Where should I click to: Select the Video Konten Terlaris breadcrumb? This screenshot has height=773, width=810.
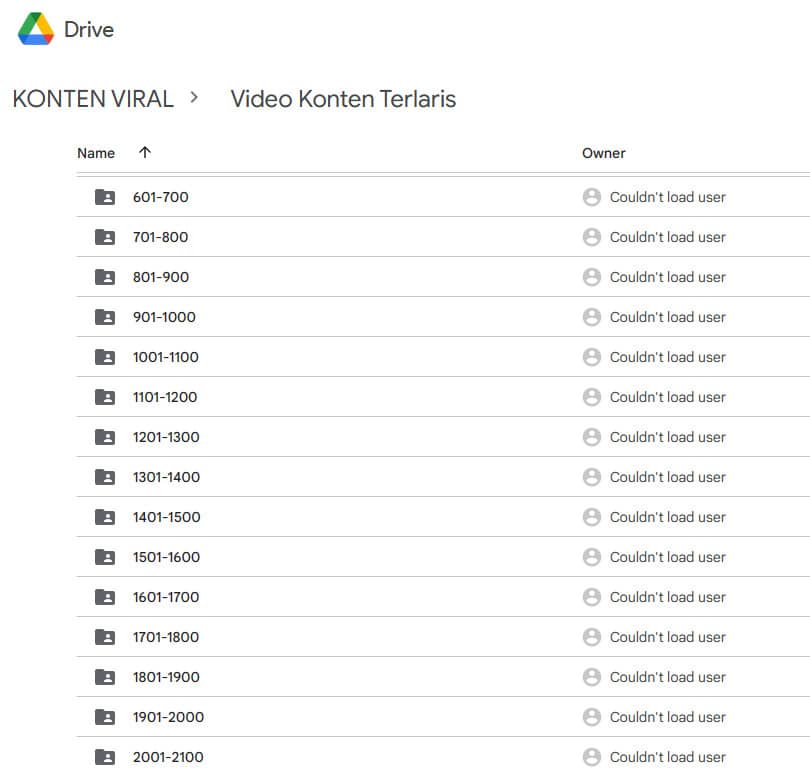pyautogui.click(x=343, y=99)
